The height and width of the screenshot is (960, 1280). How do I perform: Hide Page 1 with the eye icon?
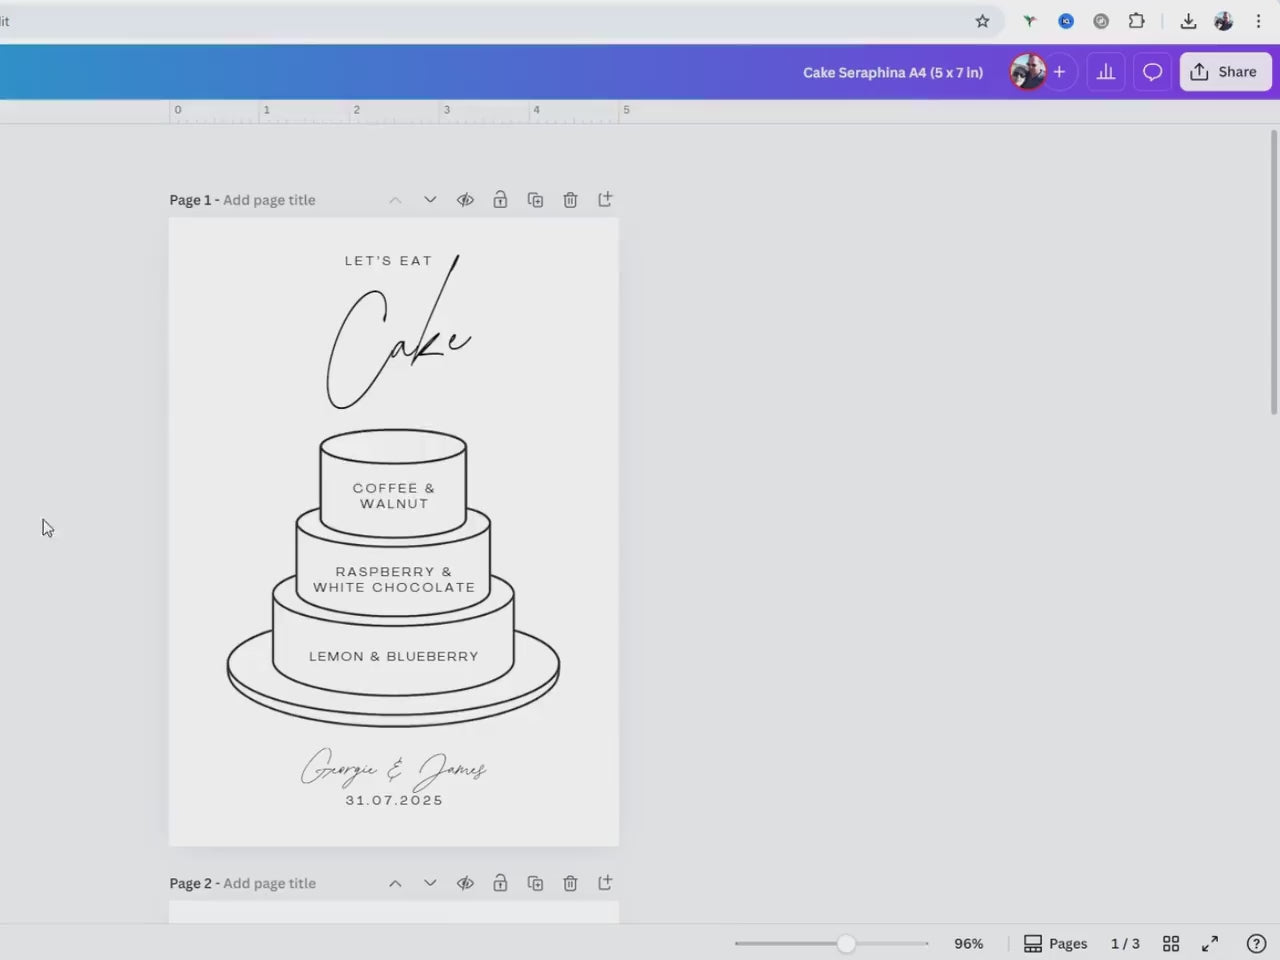465,200
